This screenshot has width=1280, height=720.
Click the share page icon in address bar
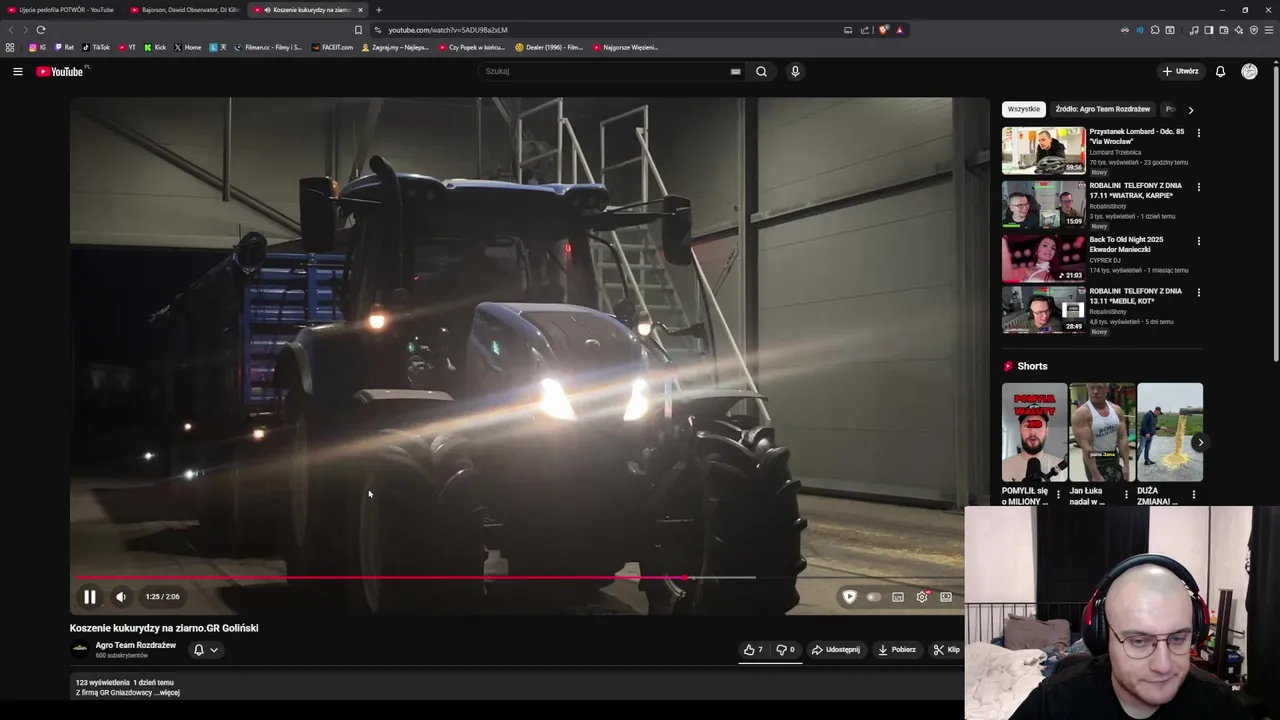865,30
